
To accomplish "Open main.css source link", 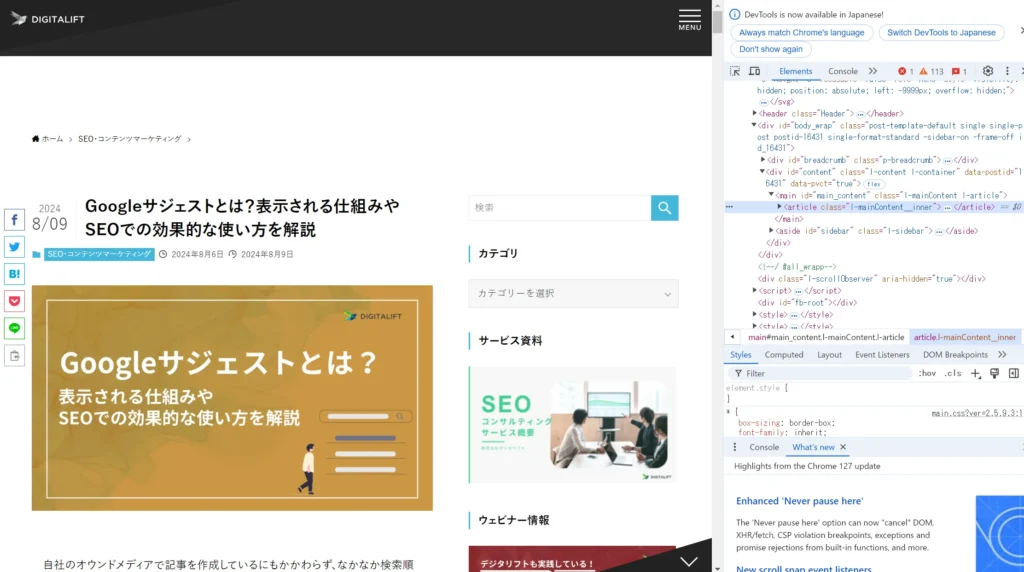I will pos(976,413).
